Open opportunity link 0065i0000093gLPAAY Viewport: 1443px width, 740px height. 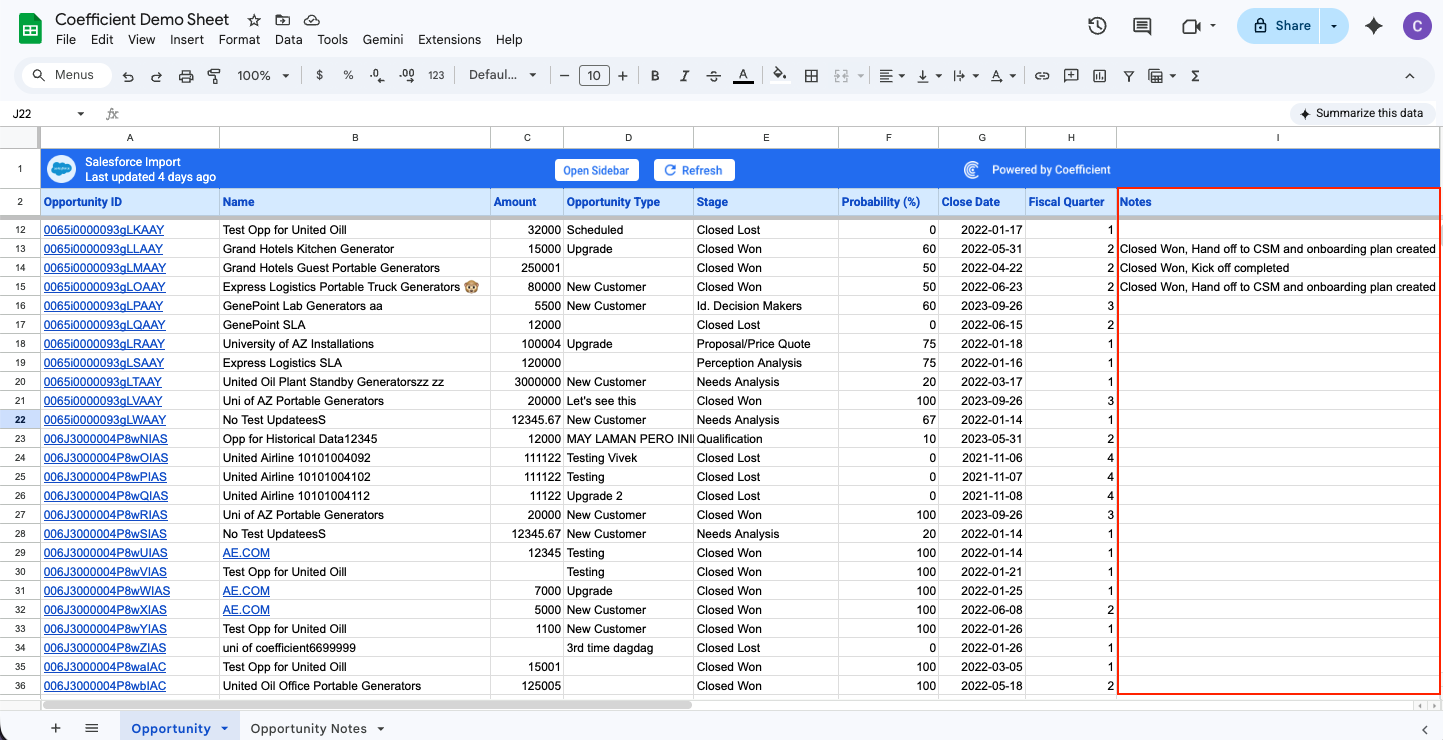click(x=103, y=305)
